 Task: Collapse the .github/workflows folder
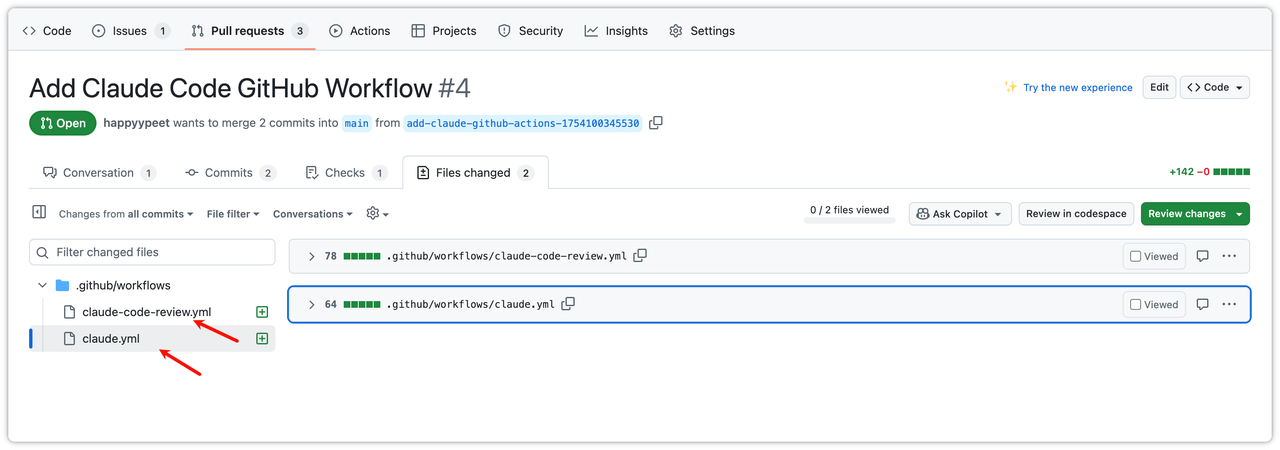[x=43, y=285]
